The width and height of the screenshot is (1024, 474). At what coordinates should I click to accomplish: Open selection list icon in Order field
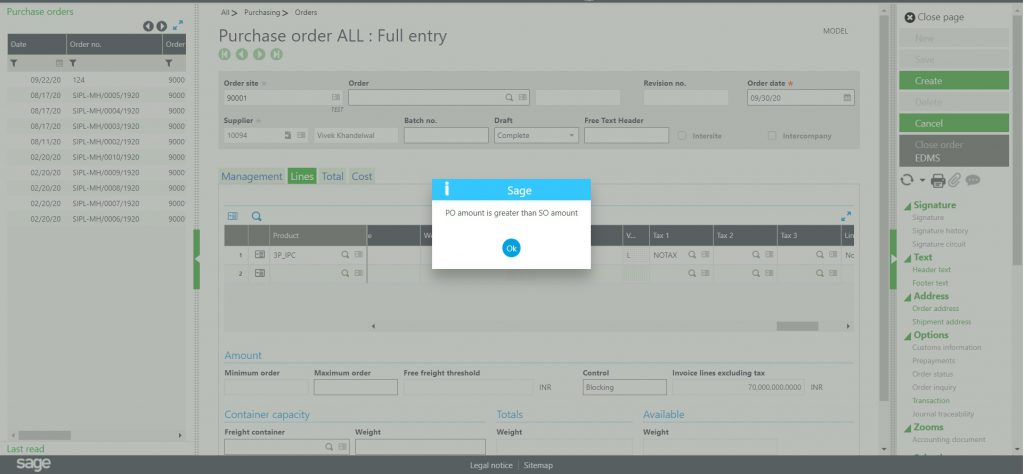523,97
